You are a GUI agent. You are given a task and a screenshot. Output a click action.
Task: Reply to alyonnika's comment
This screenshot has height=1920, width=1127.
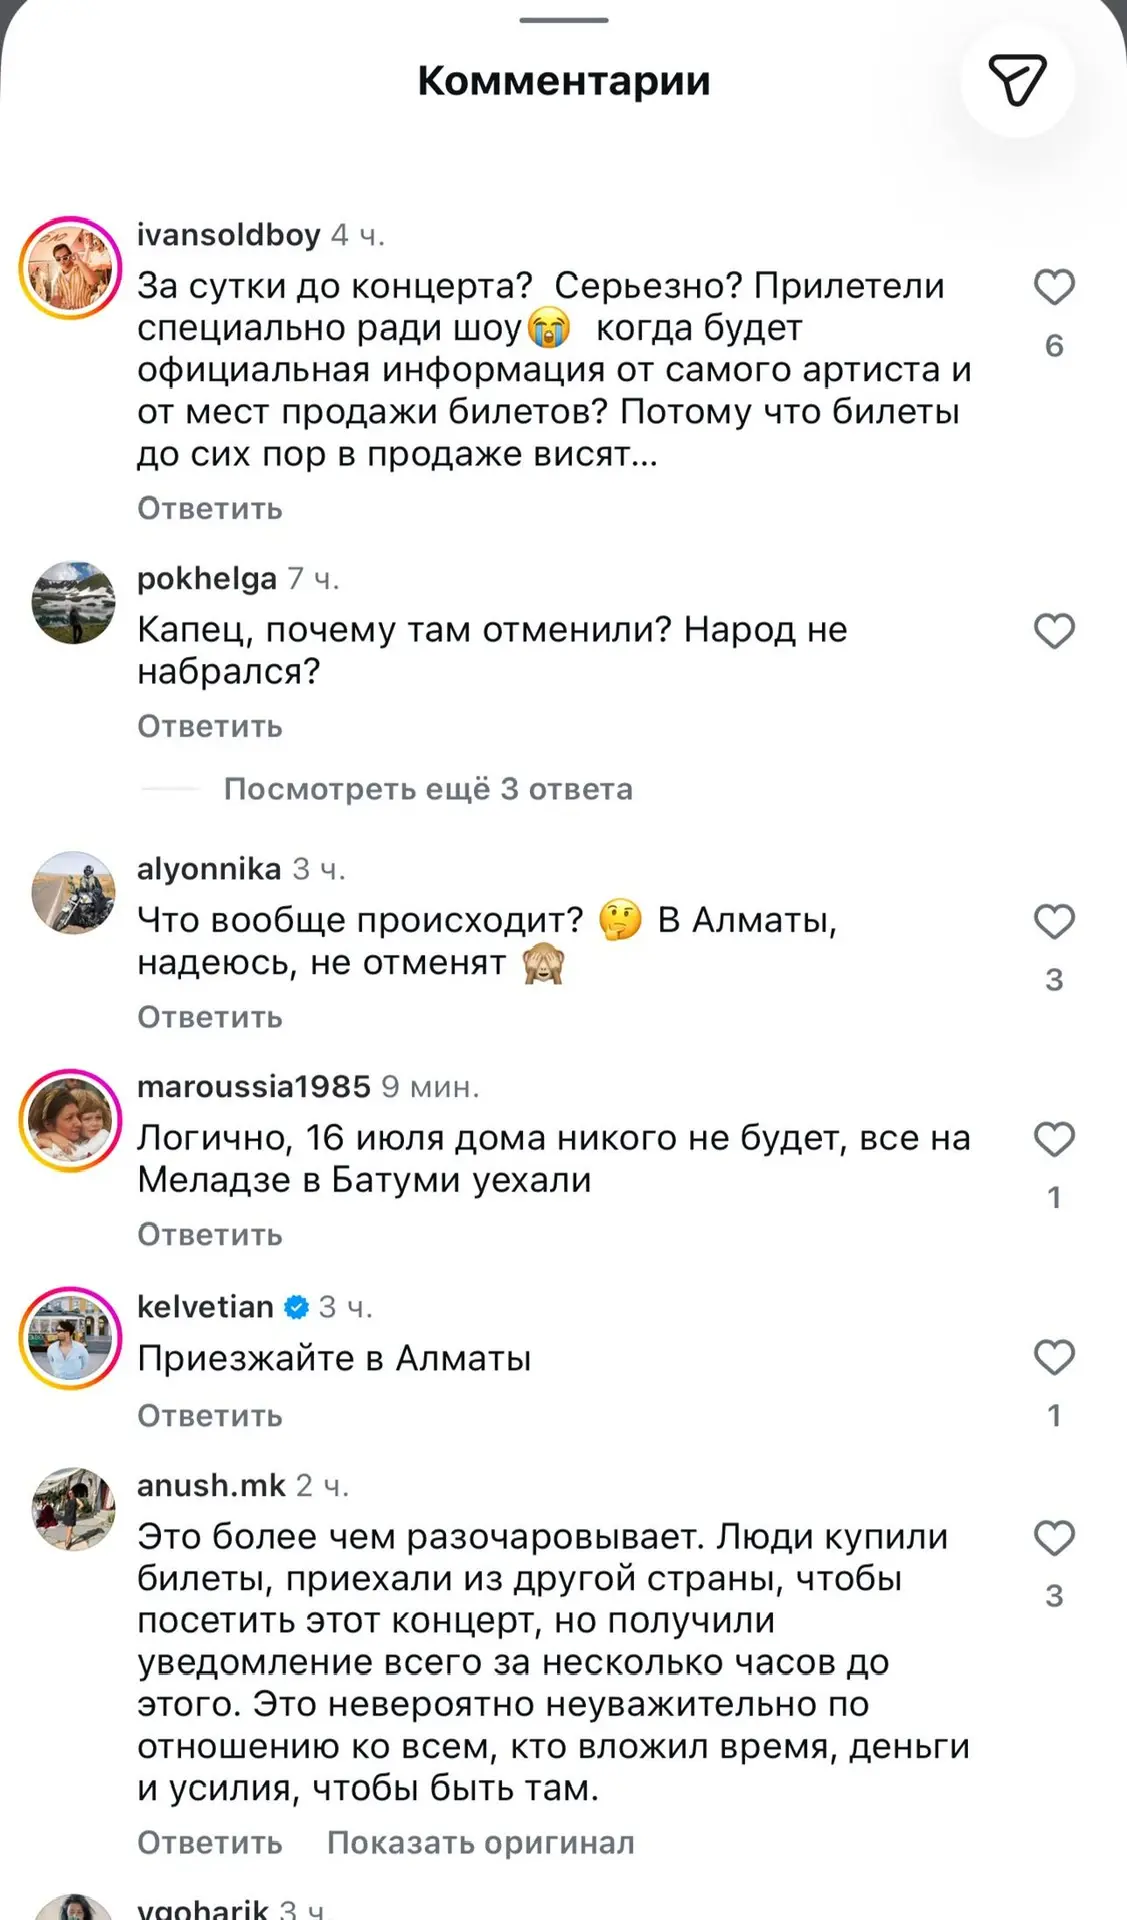click(x=210, y=1017)
